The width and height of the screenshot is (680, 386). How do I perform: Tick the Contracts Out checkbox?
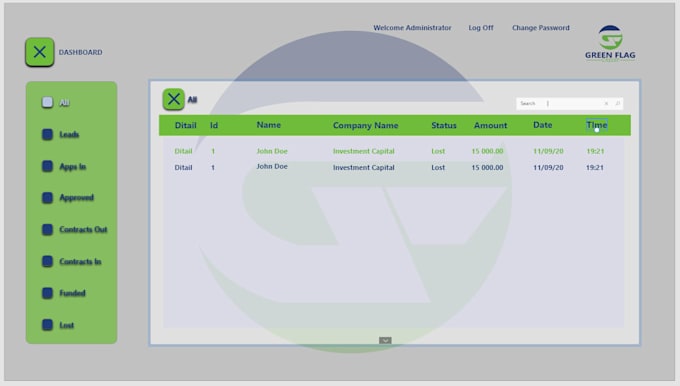coord(47,229)
